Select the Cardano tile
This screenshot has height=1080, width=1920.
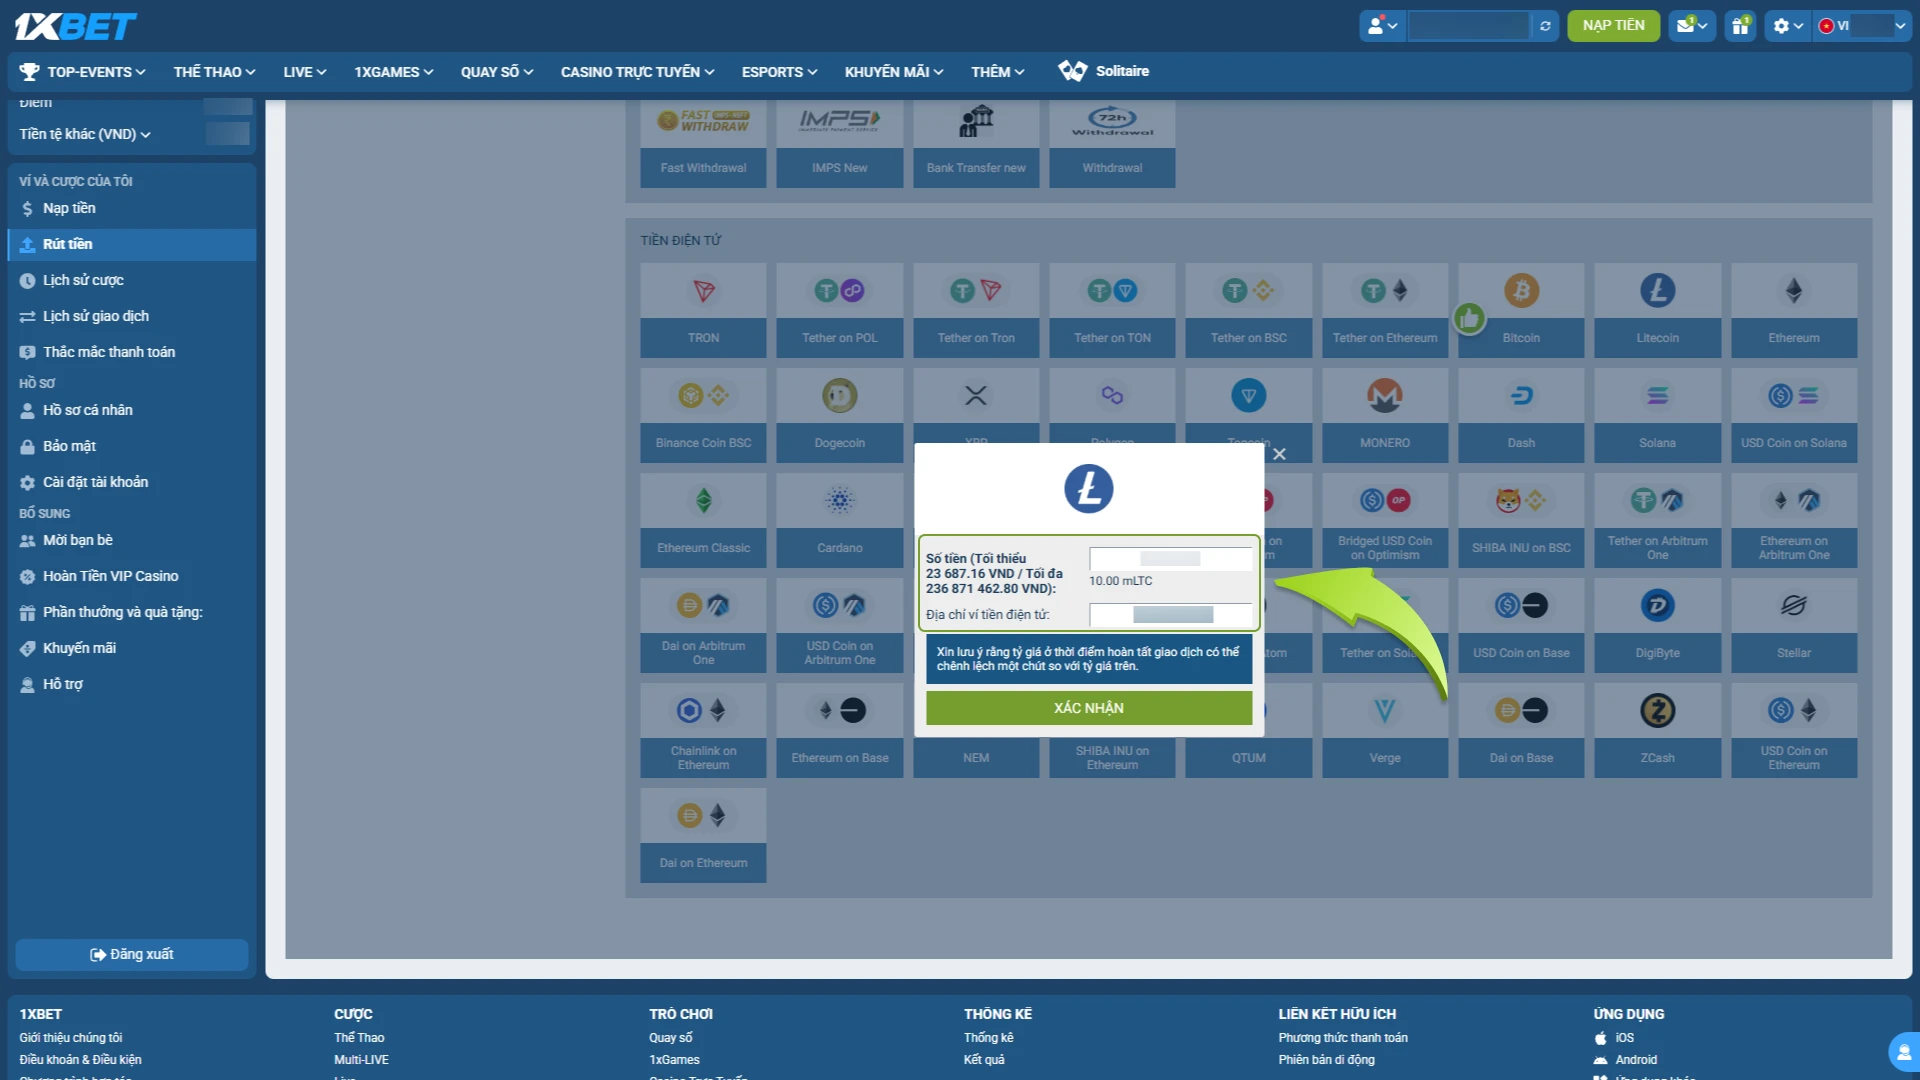tap(840, 520)
